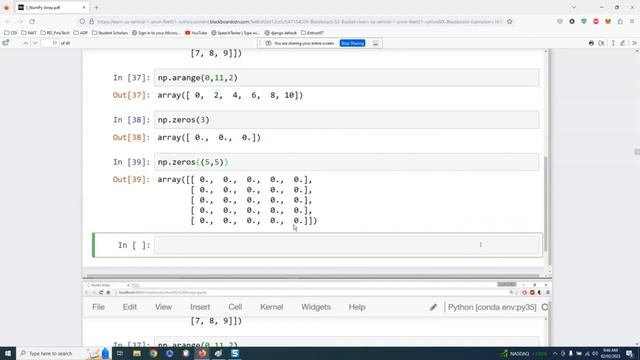
Task: Click the pencil edit-mode icon in Jupyter
Action: [x=433, y=307]
